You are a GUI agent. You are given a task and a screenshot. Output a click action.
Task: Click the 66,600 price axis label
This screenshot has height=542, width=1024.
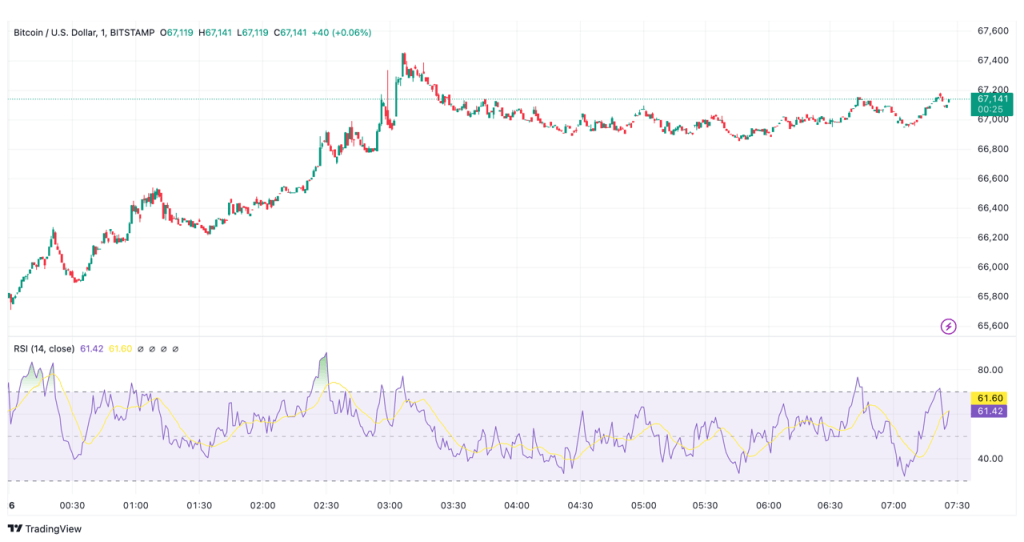click(x=993, y=178)
